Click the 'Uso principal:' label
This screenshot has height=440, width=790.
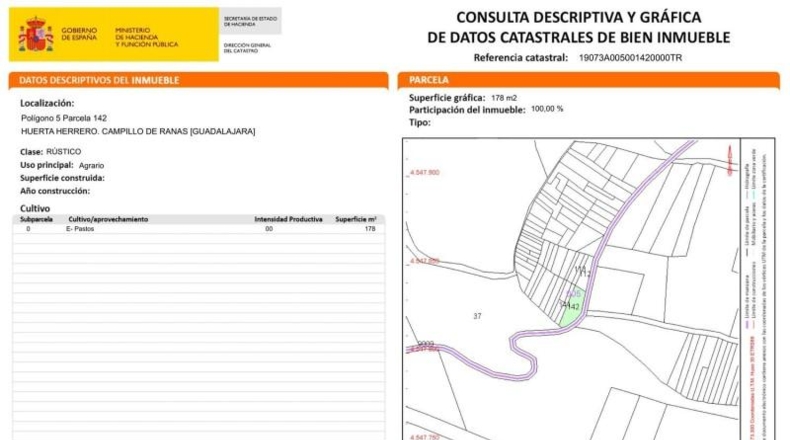point(46,165)
